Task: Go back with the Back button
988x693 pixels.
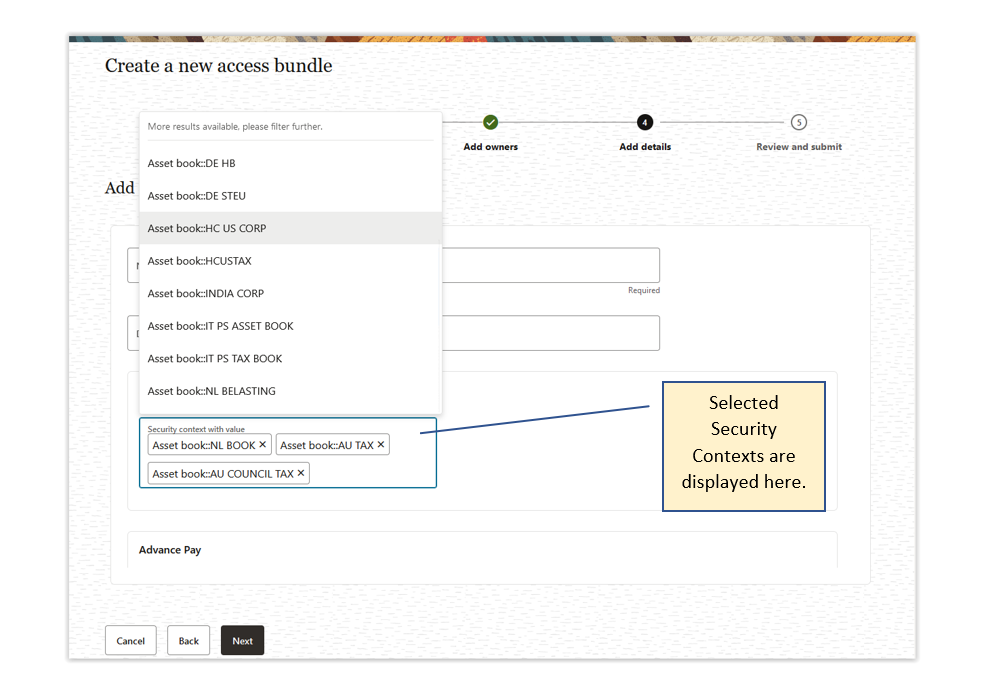Action: 189,641
